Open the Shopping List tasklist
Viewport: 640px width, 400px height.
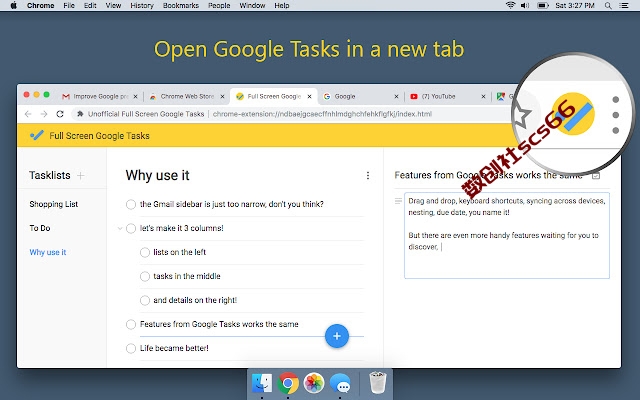53,204
